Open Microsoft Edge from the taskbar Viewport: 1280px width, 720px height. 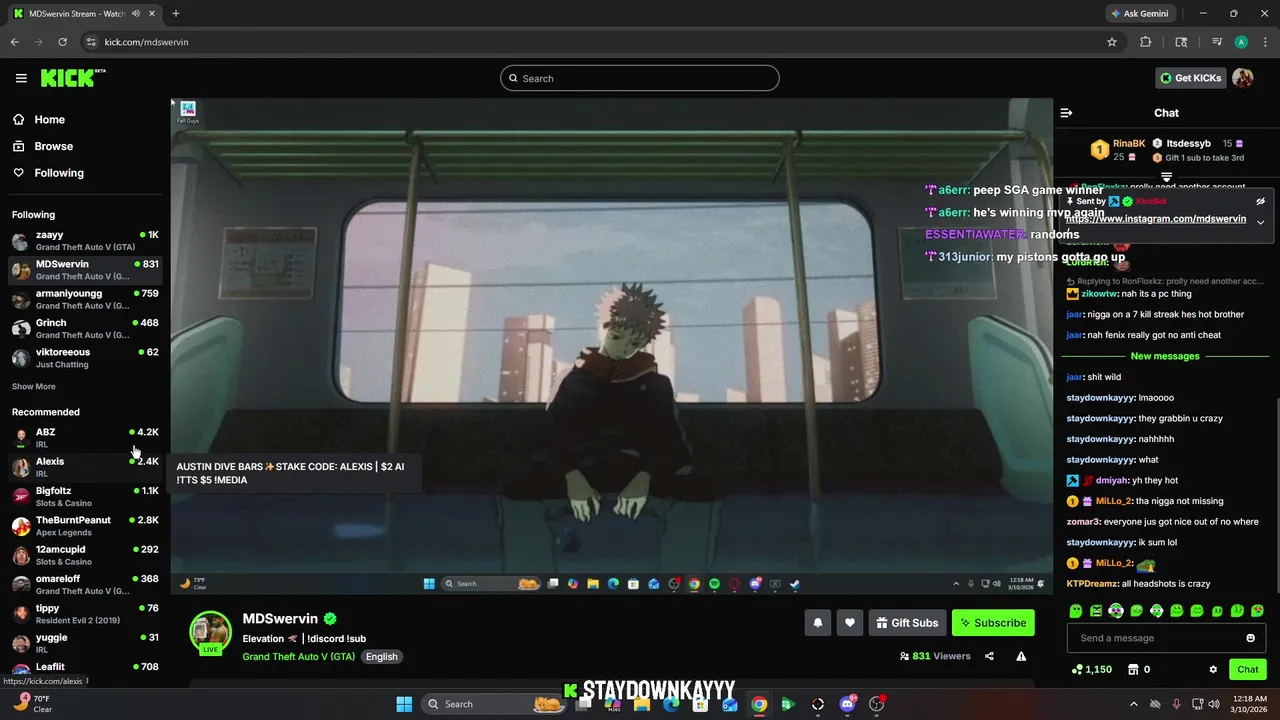click(x=671, y=704)
